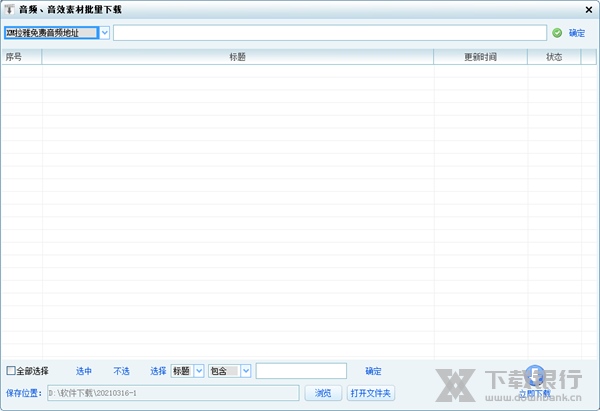The width and height of the screenshot is (600, 411).
Task: Click 确定 link next to the URL field
Action: point(577,33)
